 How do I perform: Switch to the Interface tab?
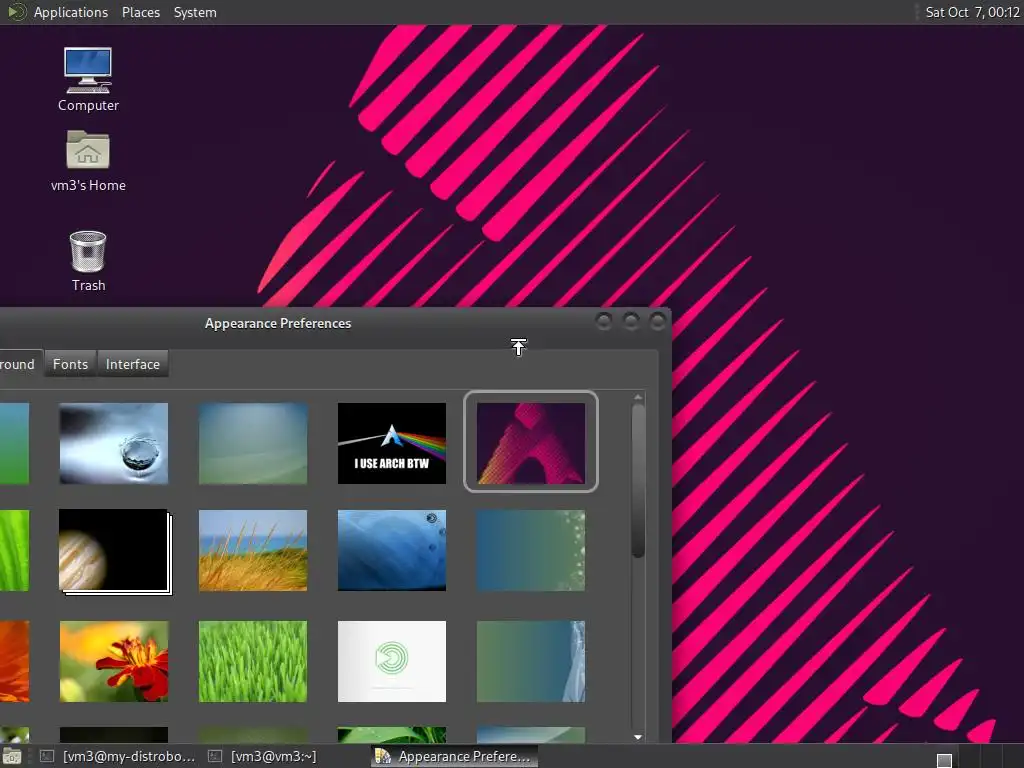pyautogui.click(x=133, y=364)
